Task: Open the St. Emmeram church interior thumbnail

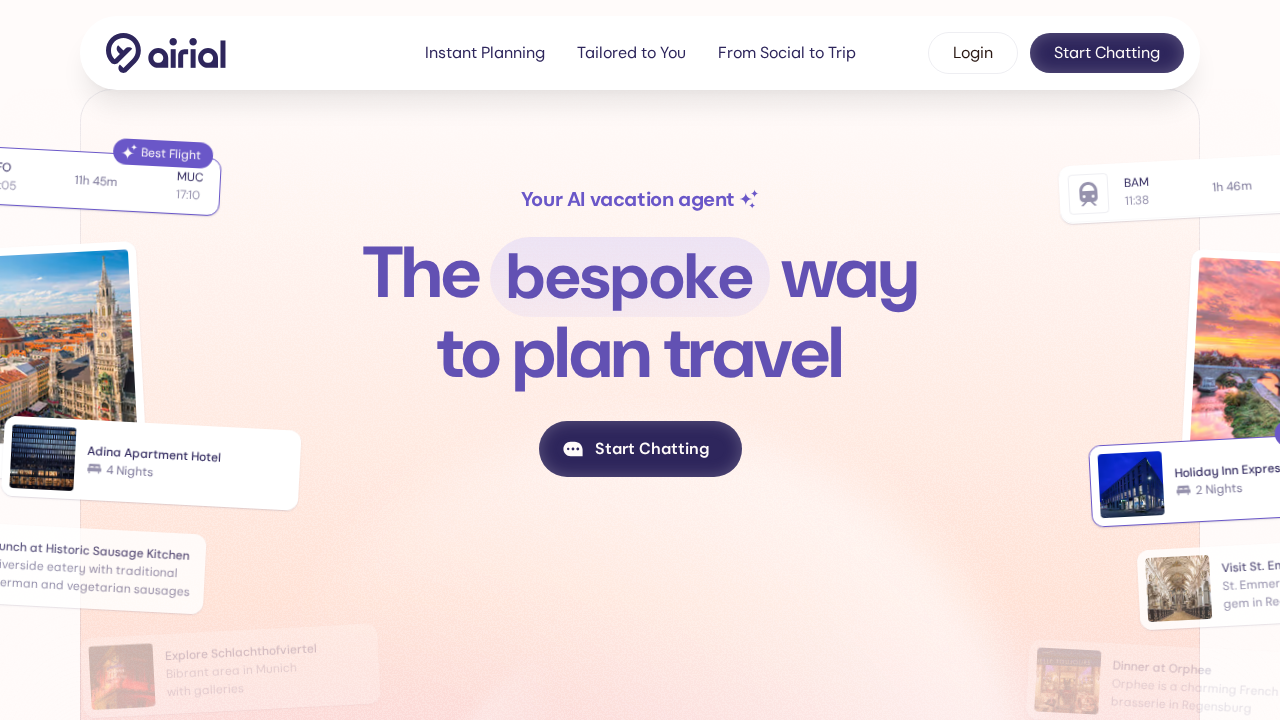Action: (x=1178, y=588)
